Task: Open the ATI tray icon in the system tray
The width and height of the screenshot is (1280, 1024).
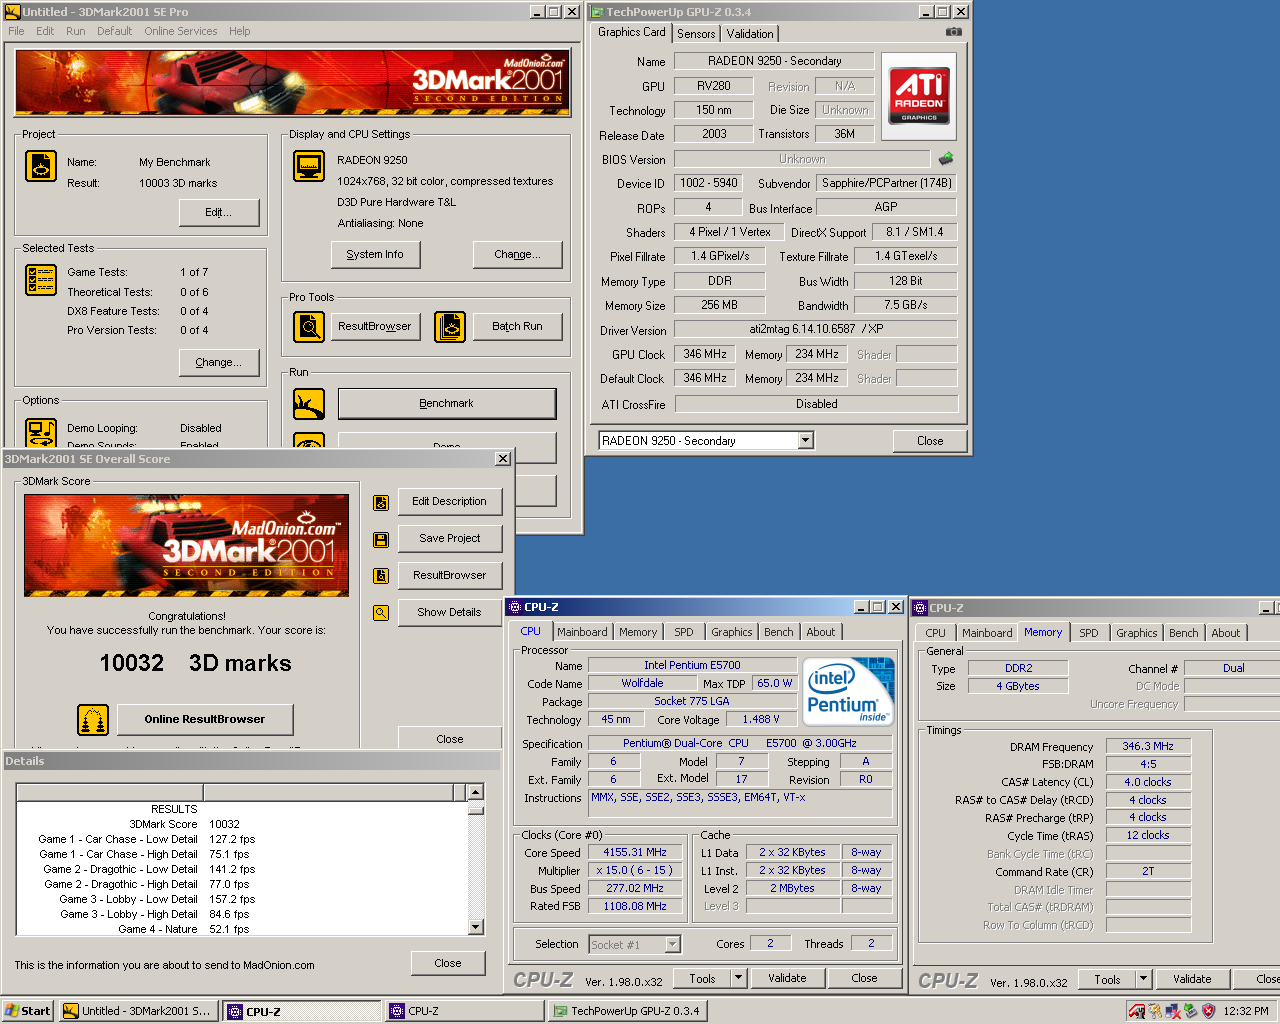Action: [1137, 1011]
